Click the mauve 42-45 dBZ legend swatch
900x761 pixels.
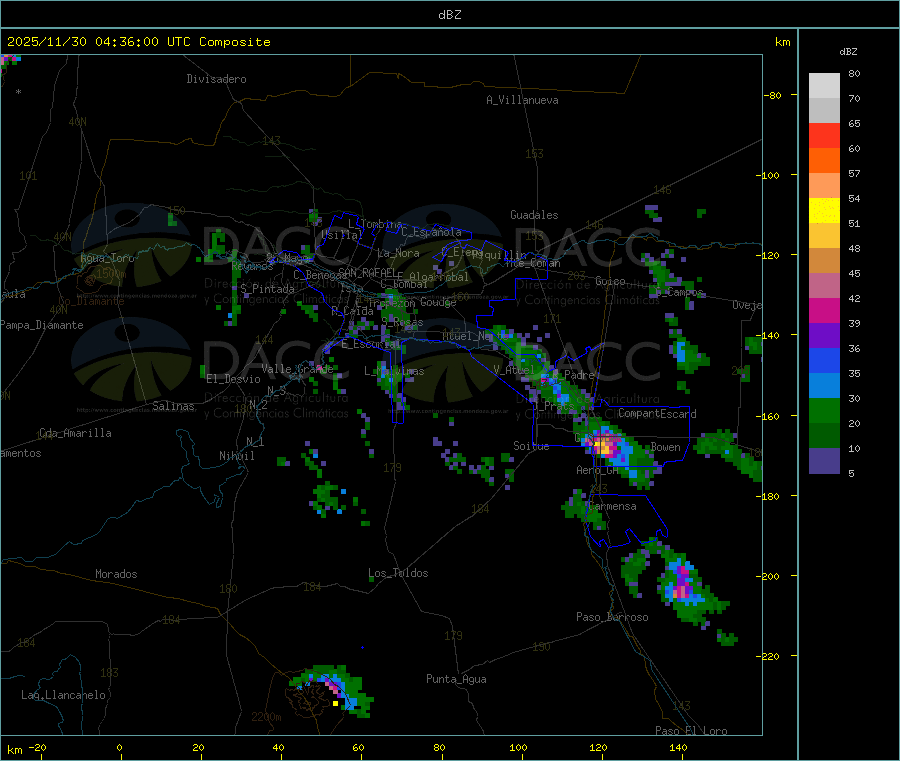(824, 285)
